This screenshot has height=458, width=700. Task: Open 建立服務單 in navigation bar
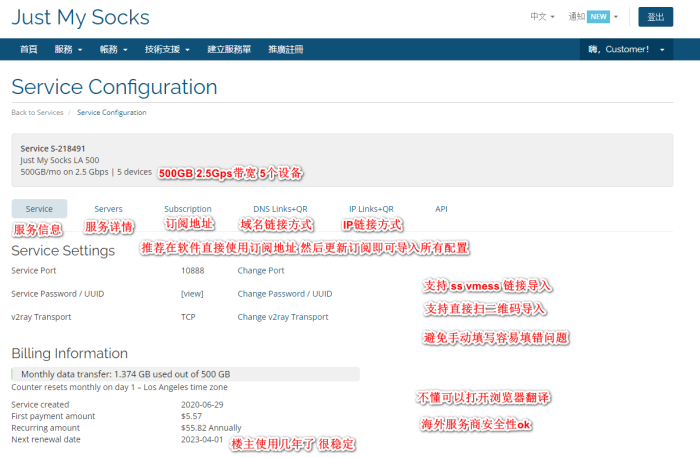(229, 50)
